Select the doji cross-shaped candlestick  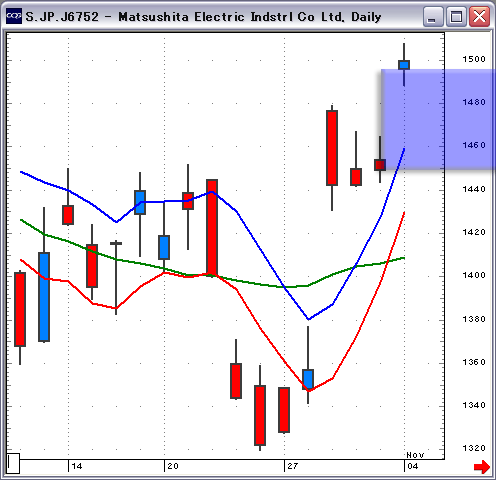116,277
